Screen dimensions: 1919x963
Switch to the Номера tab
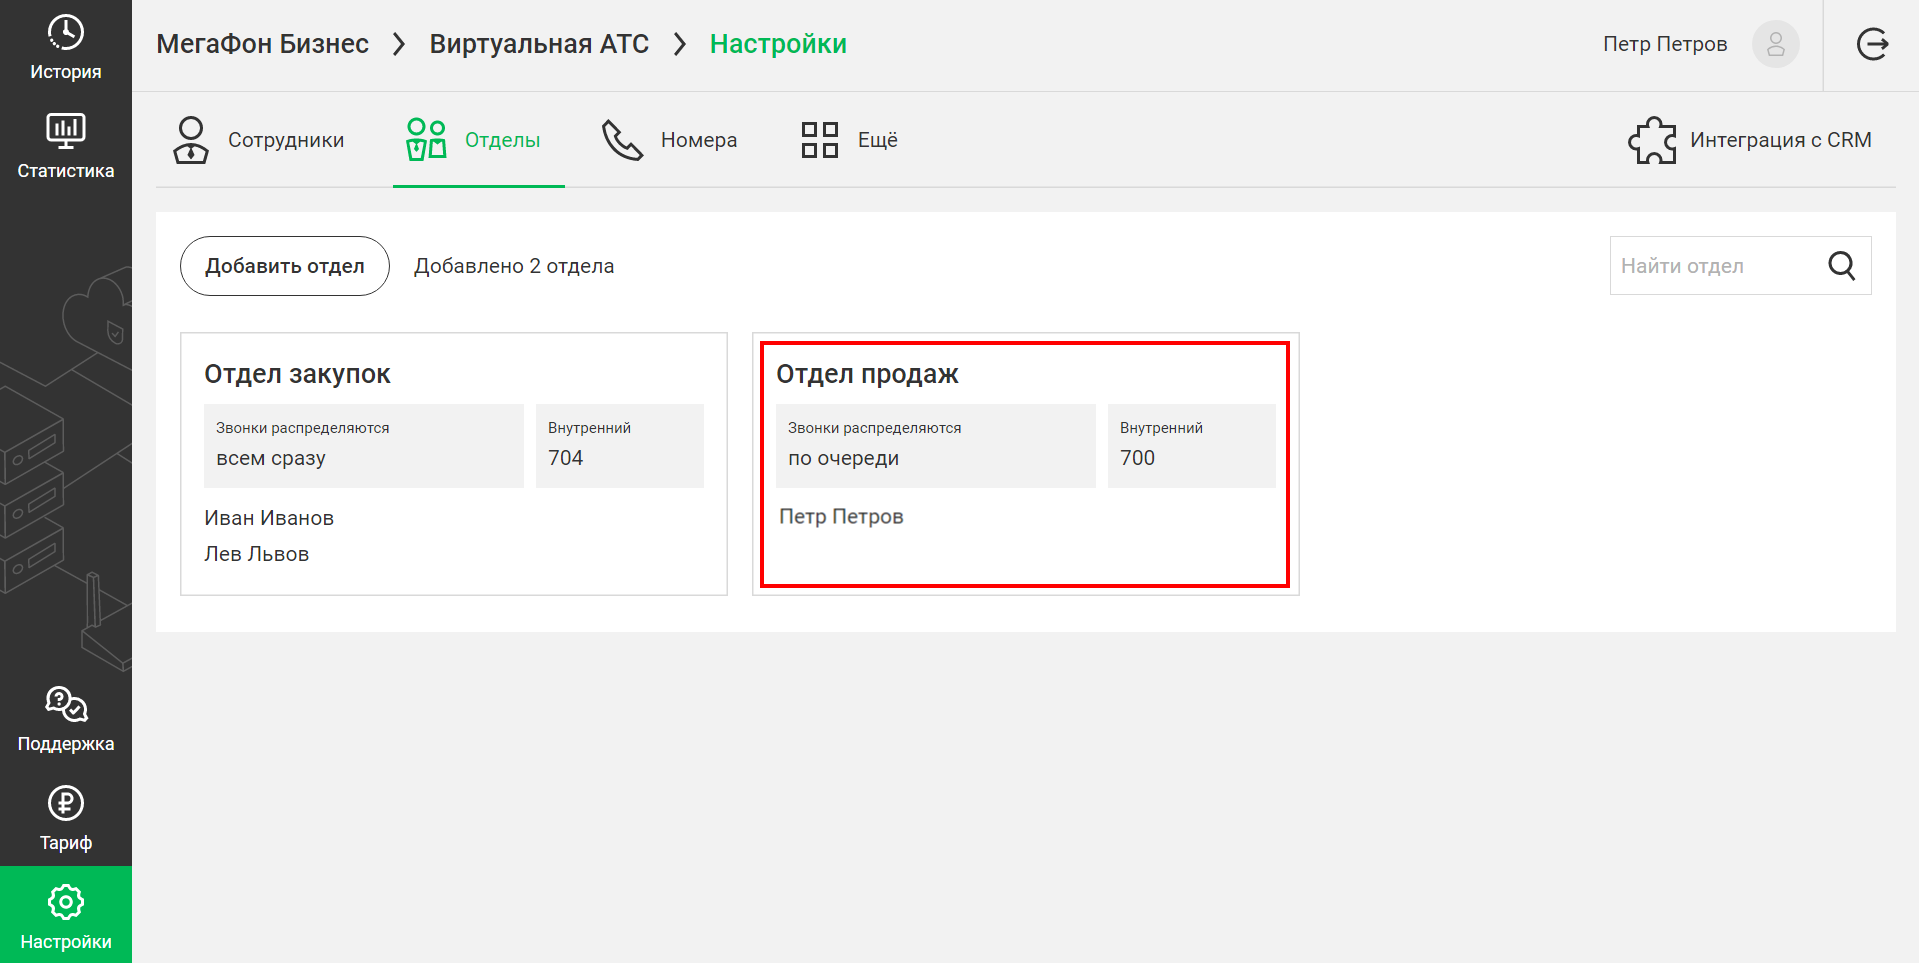click(x=670, y=140)
